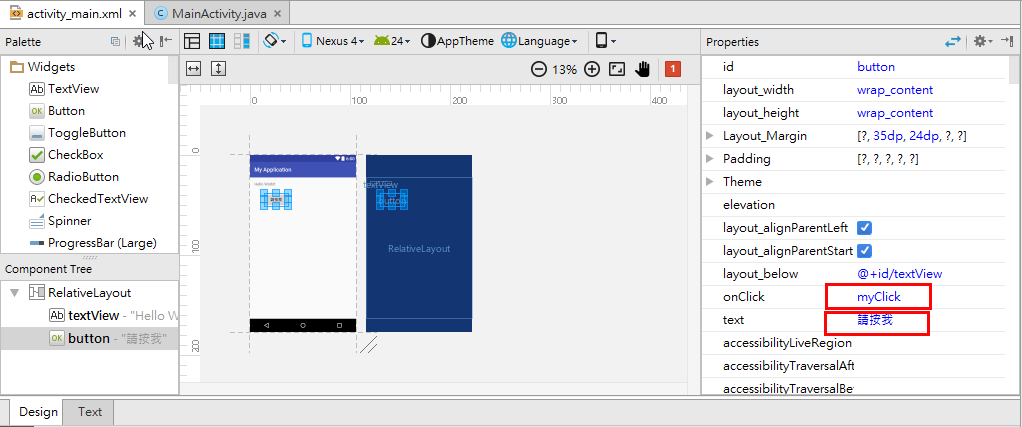Change layout_height wrap_content value
Image resolution: width=1022 pixels, height=427 pixels.
point(895,113)
